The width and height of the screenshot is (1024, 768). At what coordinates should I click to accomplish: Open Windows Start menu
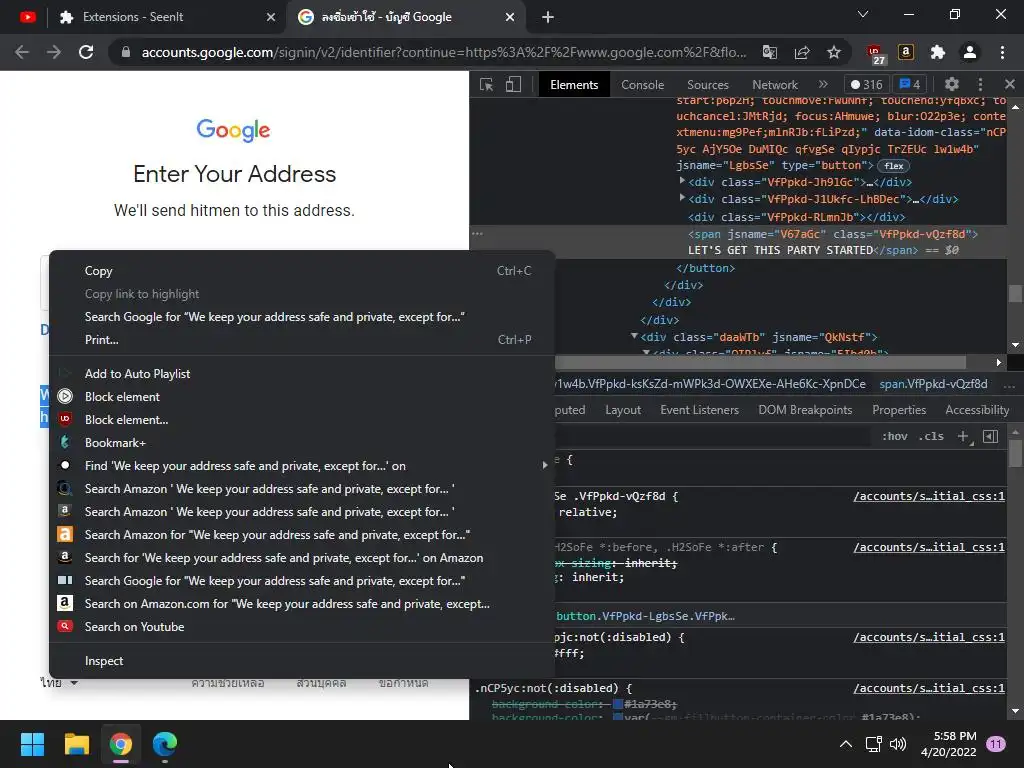pos(32,744)
